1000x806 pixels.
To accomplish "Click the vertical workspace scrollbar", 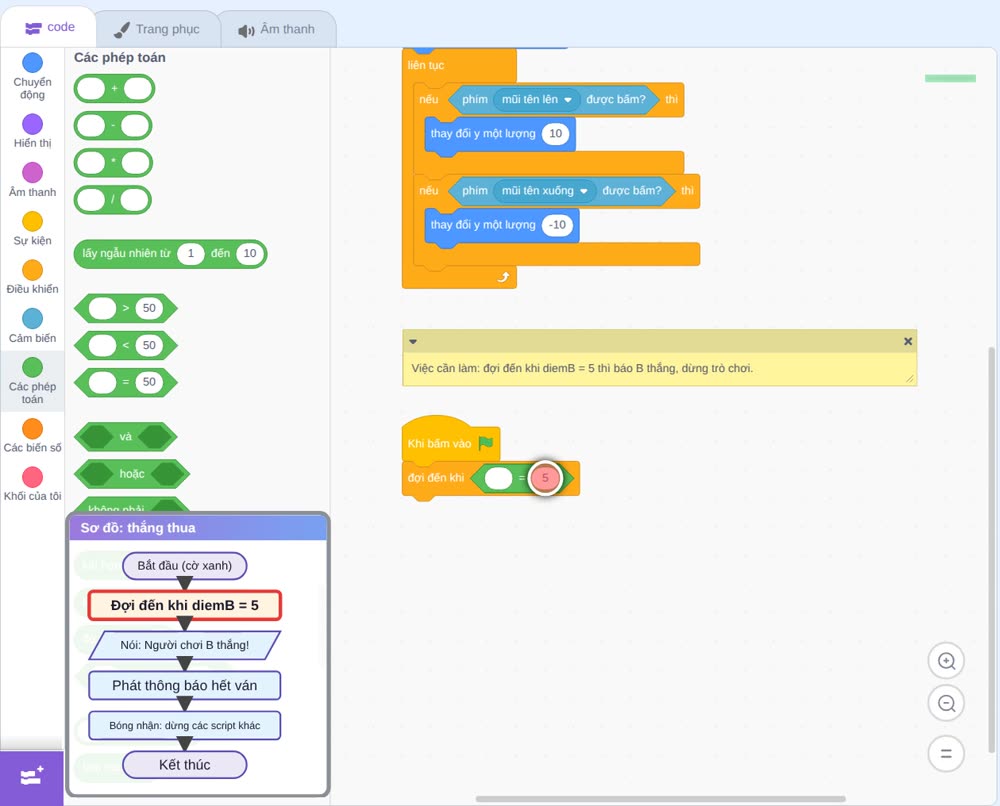I will [991, 550].
